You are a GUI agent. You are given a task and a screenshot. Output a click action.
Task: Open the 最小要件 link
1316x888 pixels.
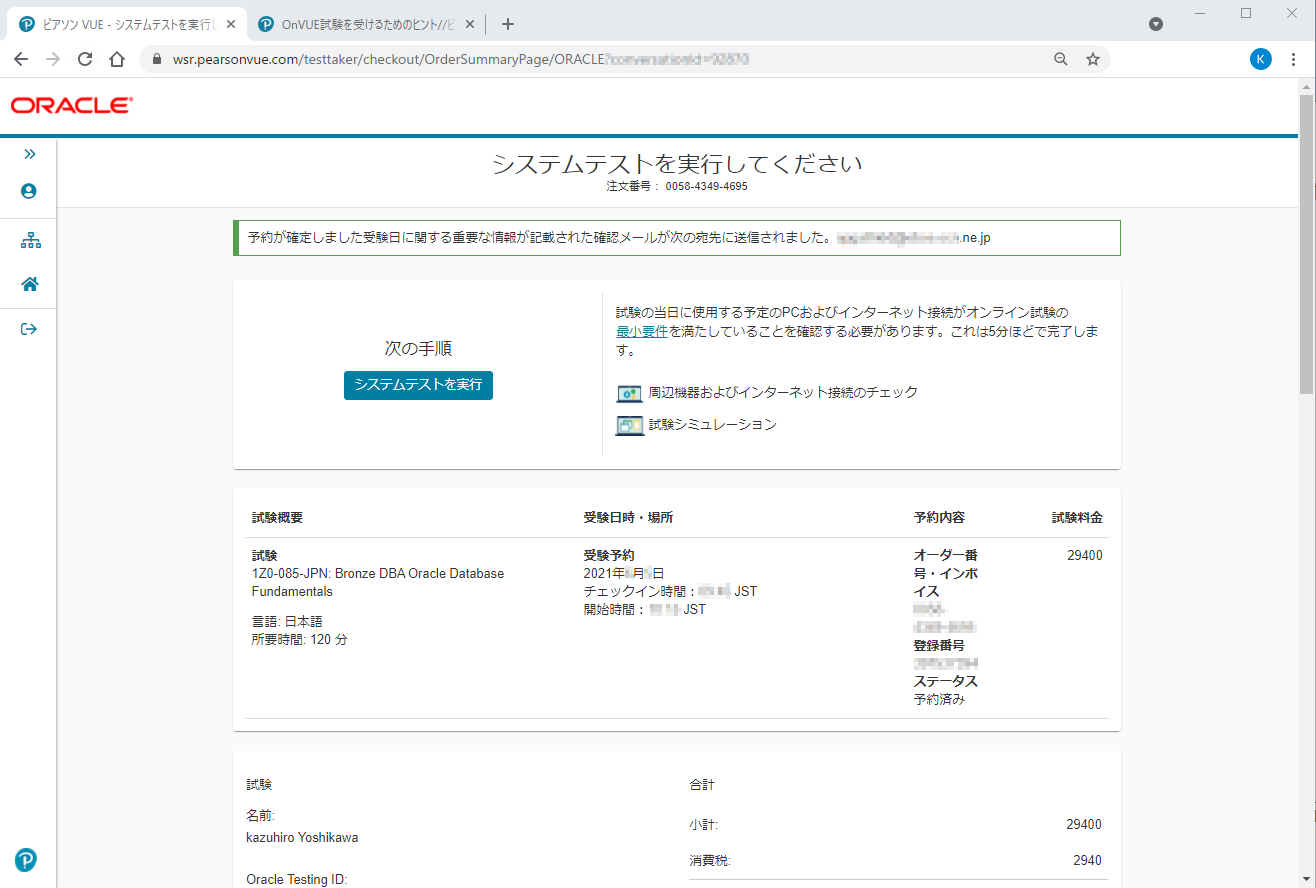[641, 331]
